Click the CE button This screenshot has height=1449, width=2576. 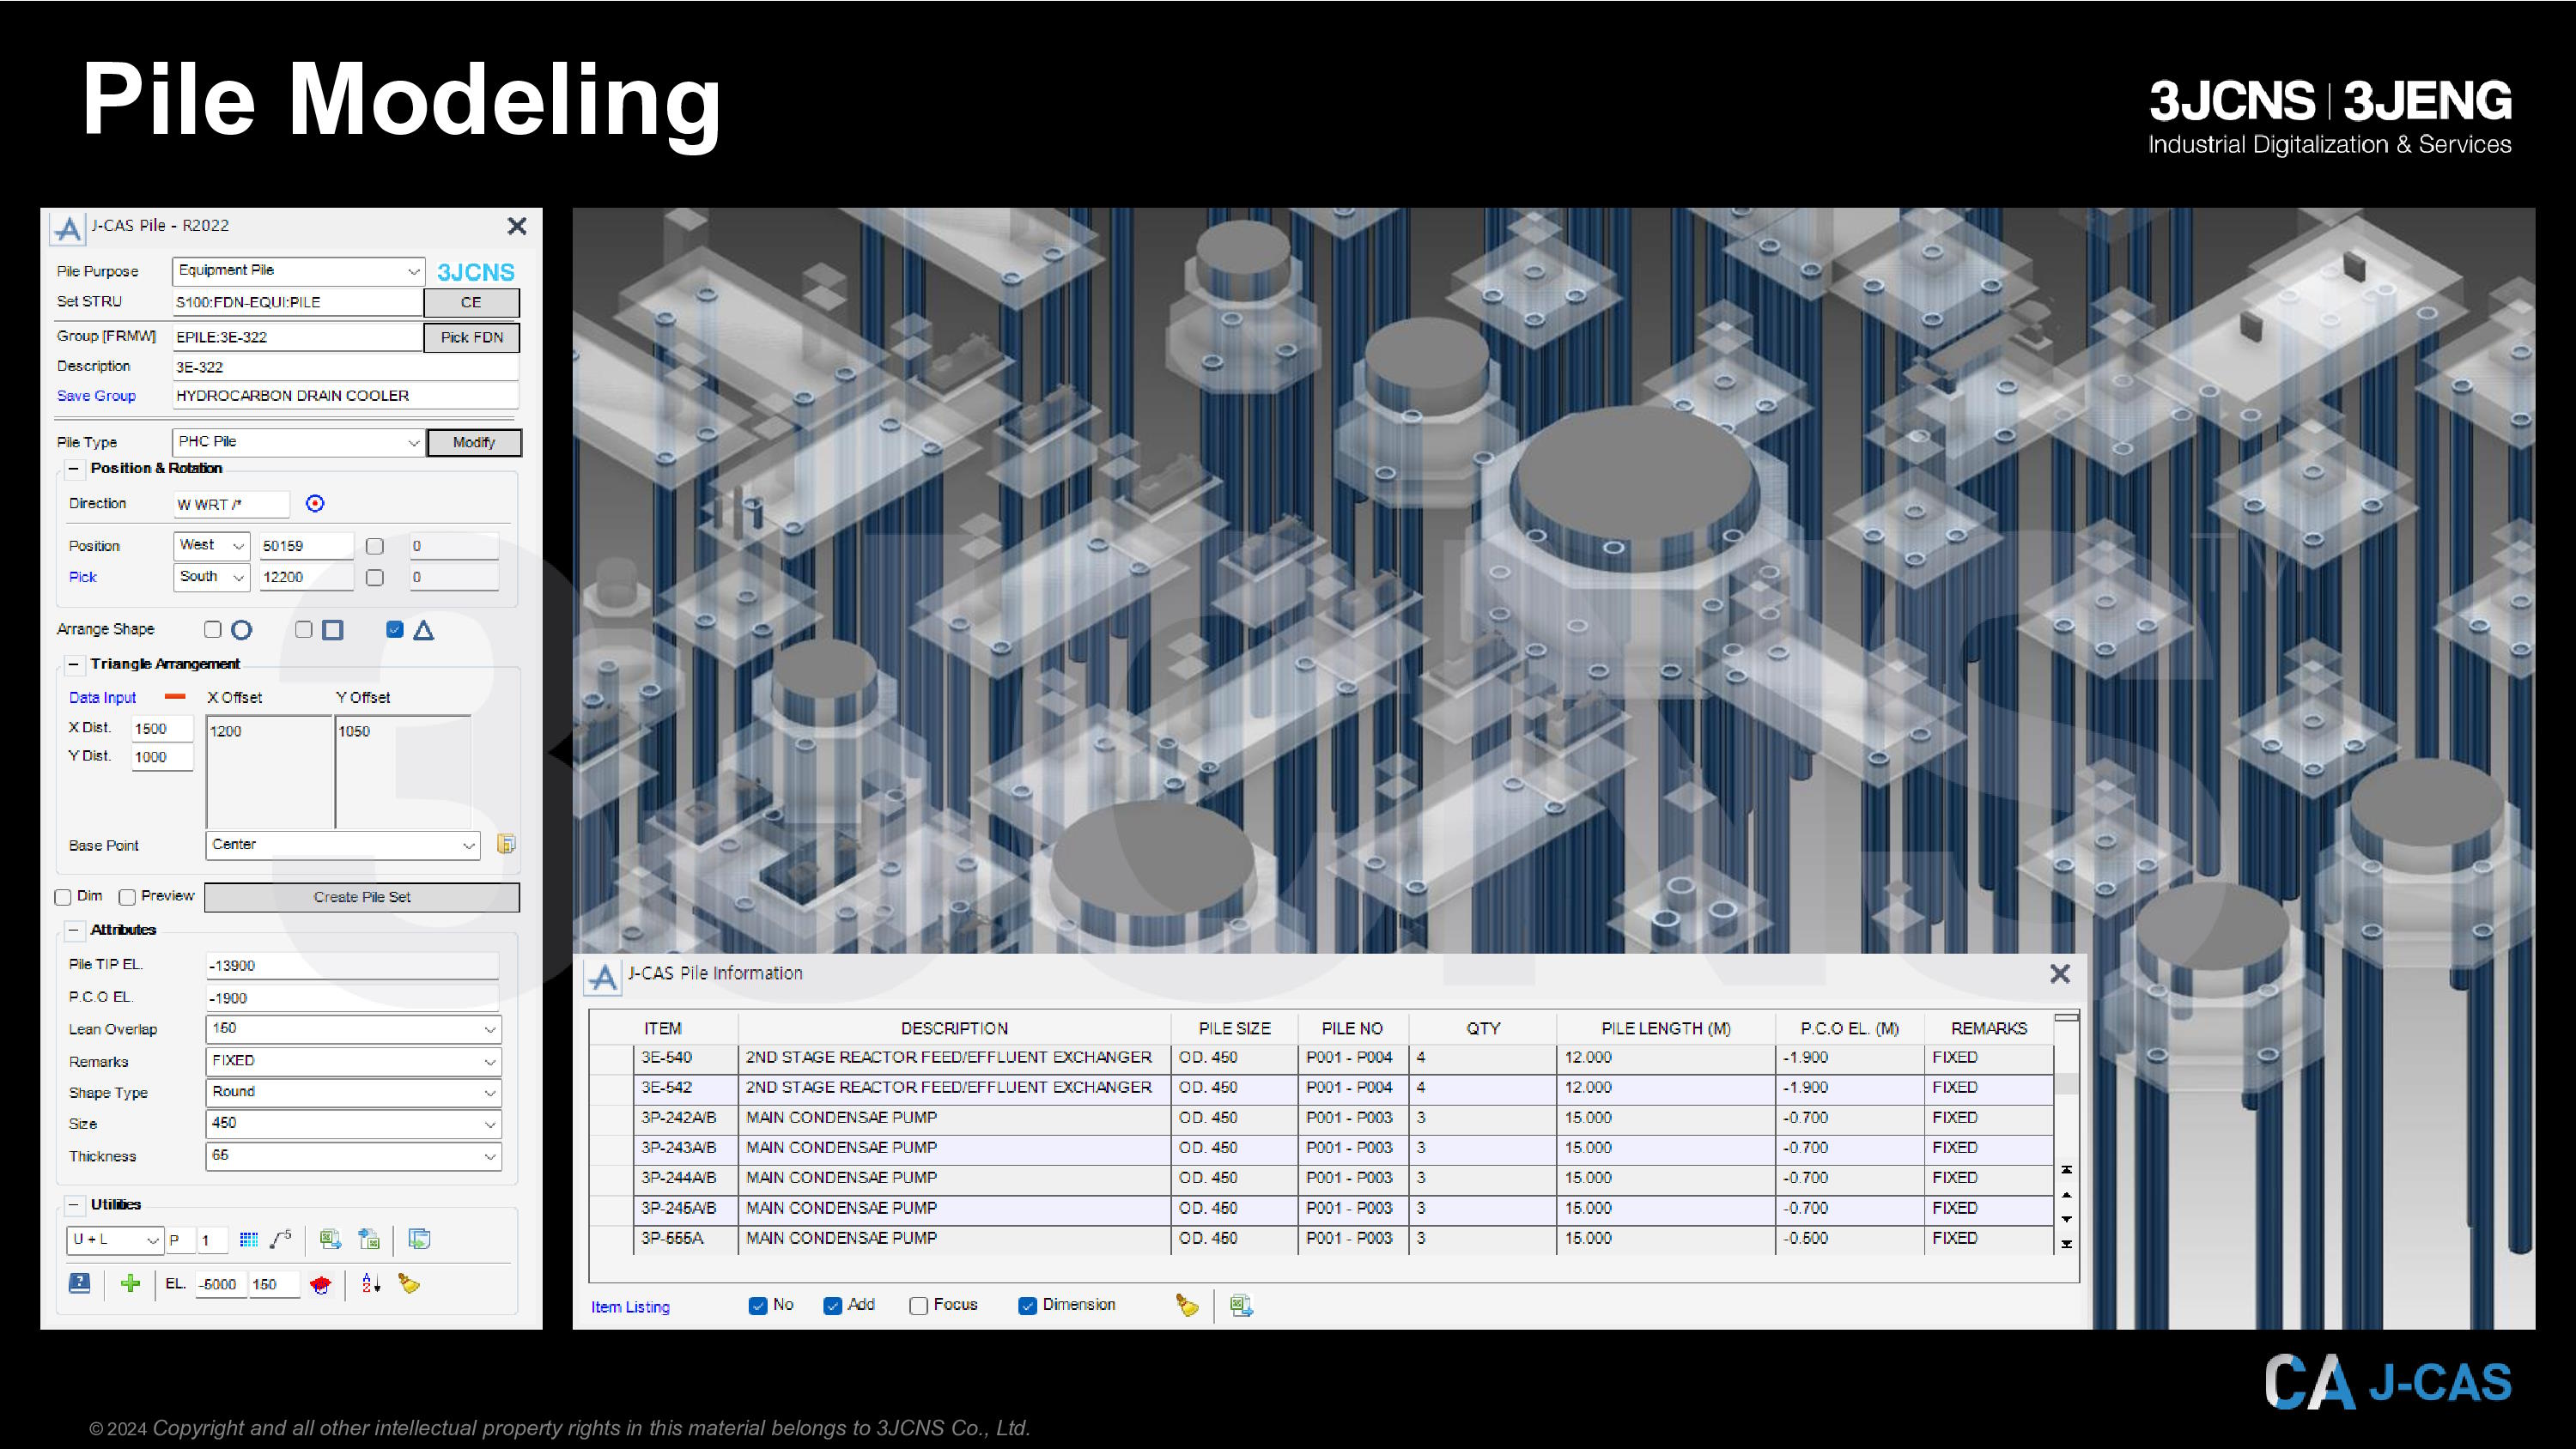pyautogui.click(x=471, y=302)
